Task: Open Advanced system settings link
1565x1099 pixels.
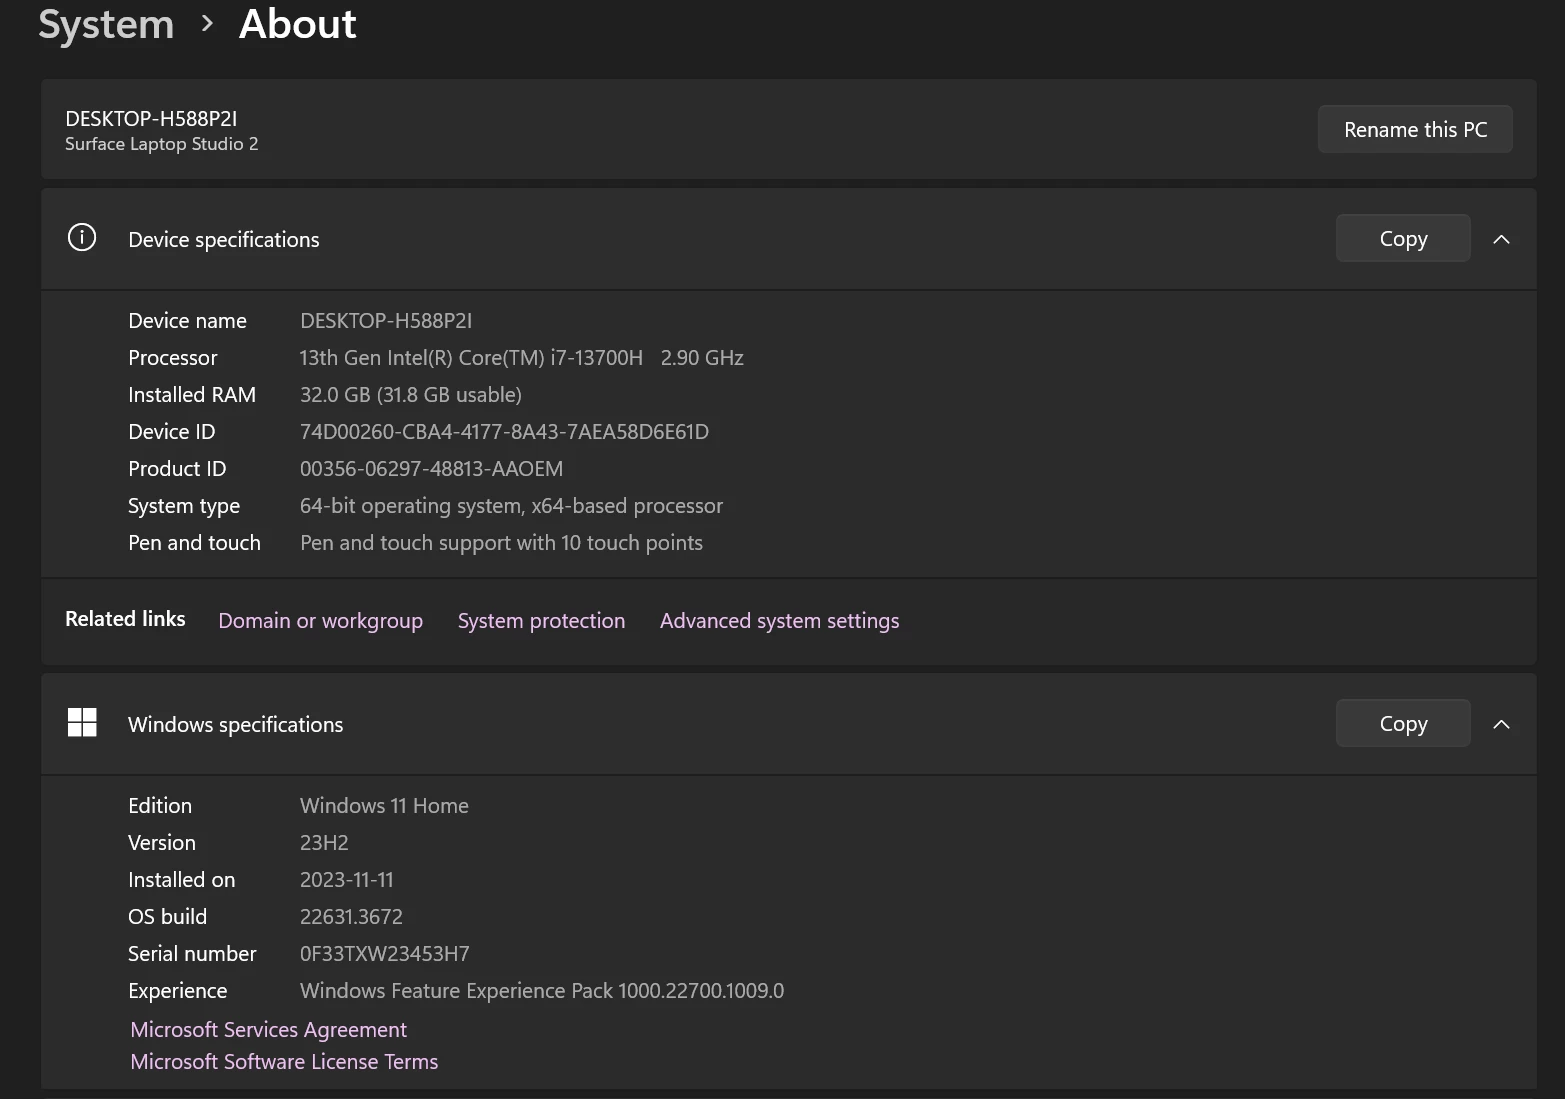Action: [x=780, y=621]
